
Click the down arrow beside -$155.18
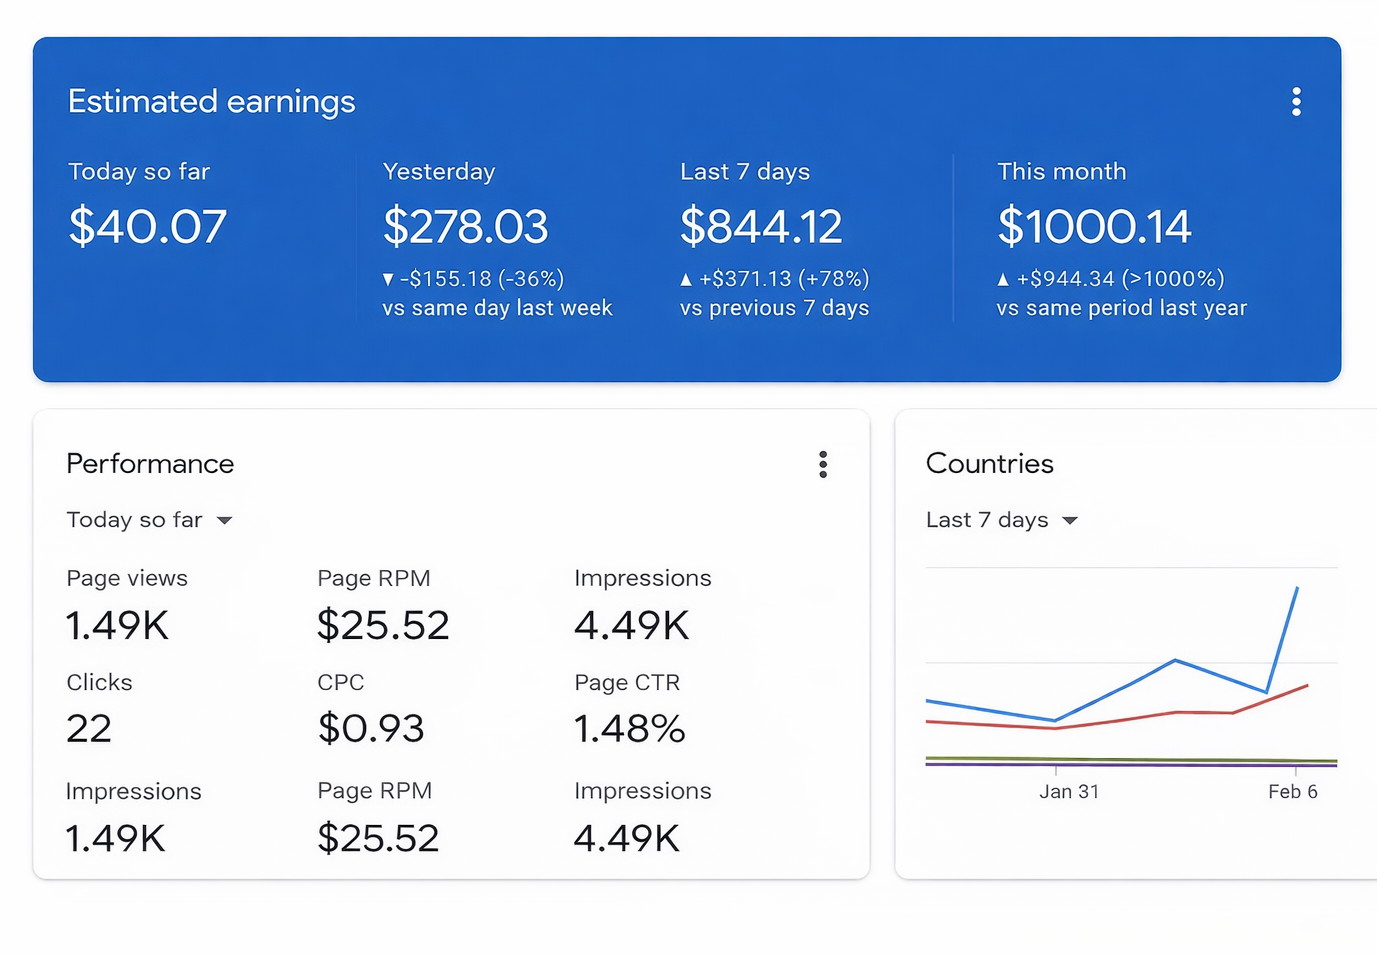(x=388, y=280)
